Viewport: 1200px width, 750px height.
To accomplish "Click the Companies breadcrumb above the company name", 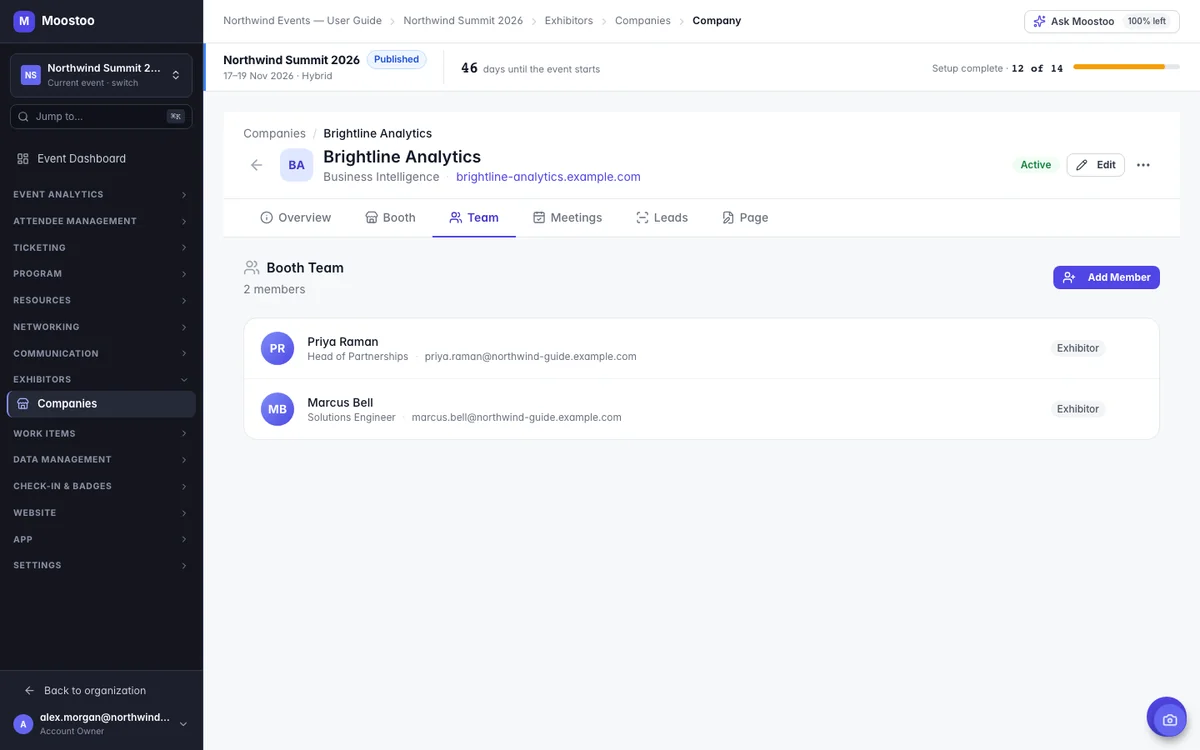I will (x=274, y=133).
